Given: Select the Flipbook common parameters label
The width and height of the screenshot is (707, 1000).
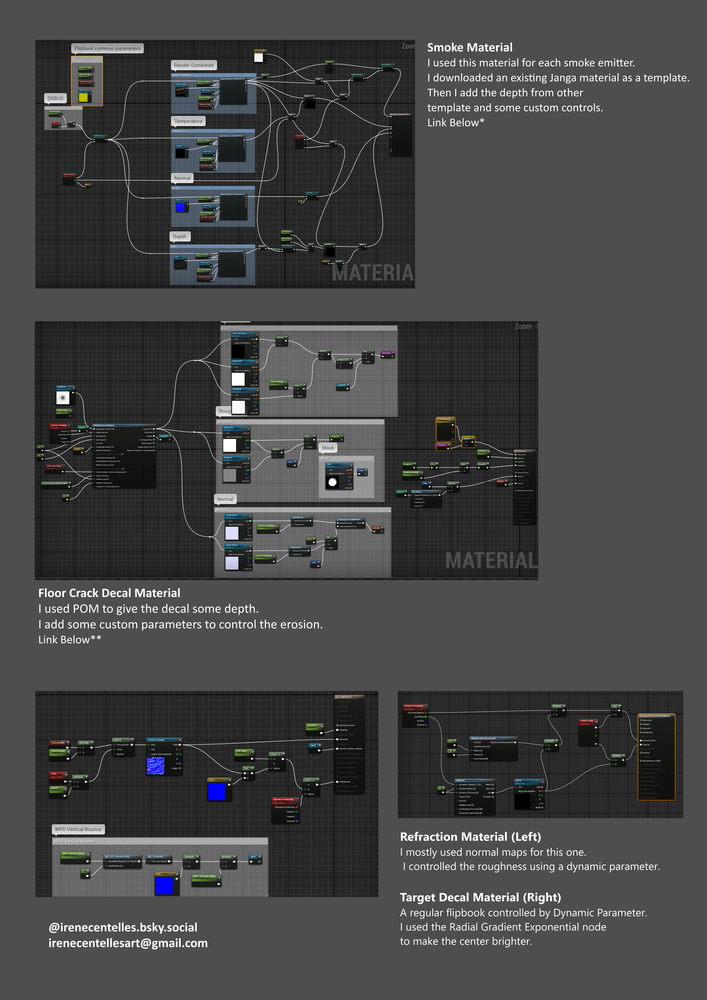Looking at the screenshot, I should (106, 48).
